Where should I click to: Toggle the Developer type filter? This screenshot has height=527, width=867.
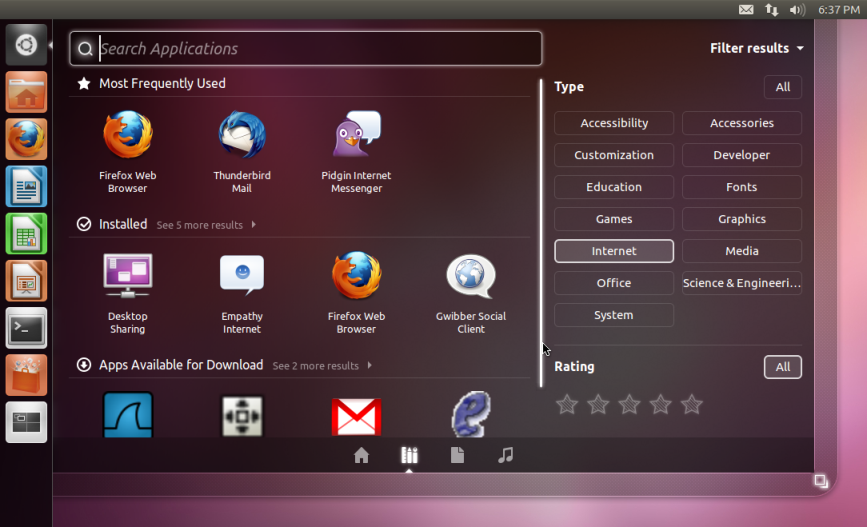(741, 155)
